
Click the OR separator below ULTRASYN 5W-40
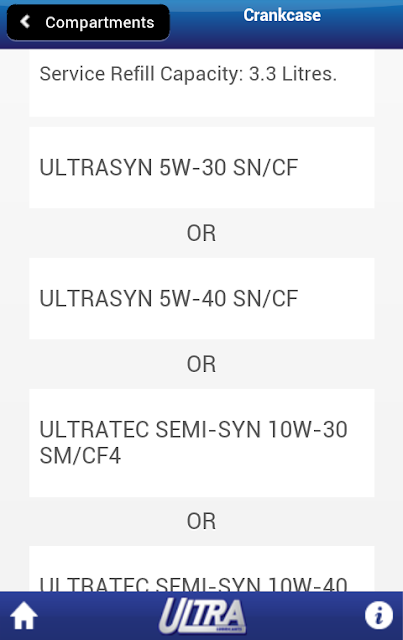201,364
